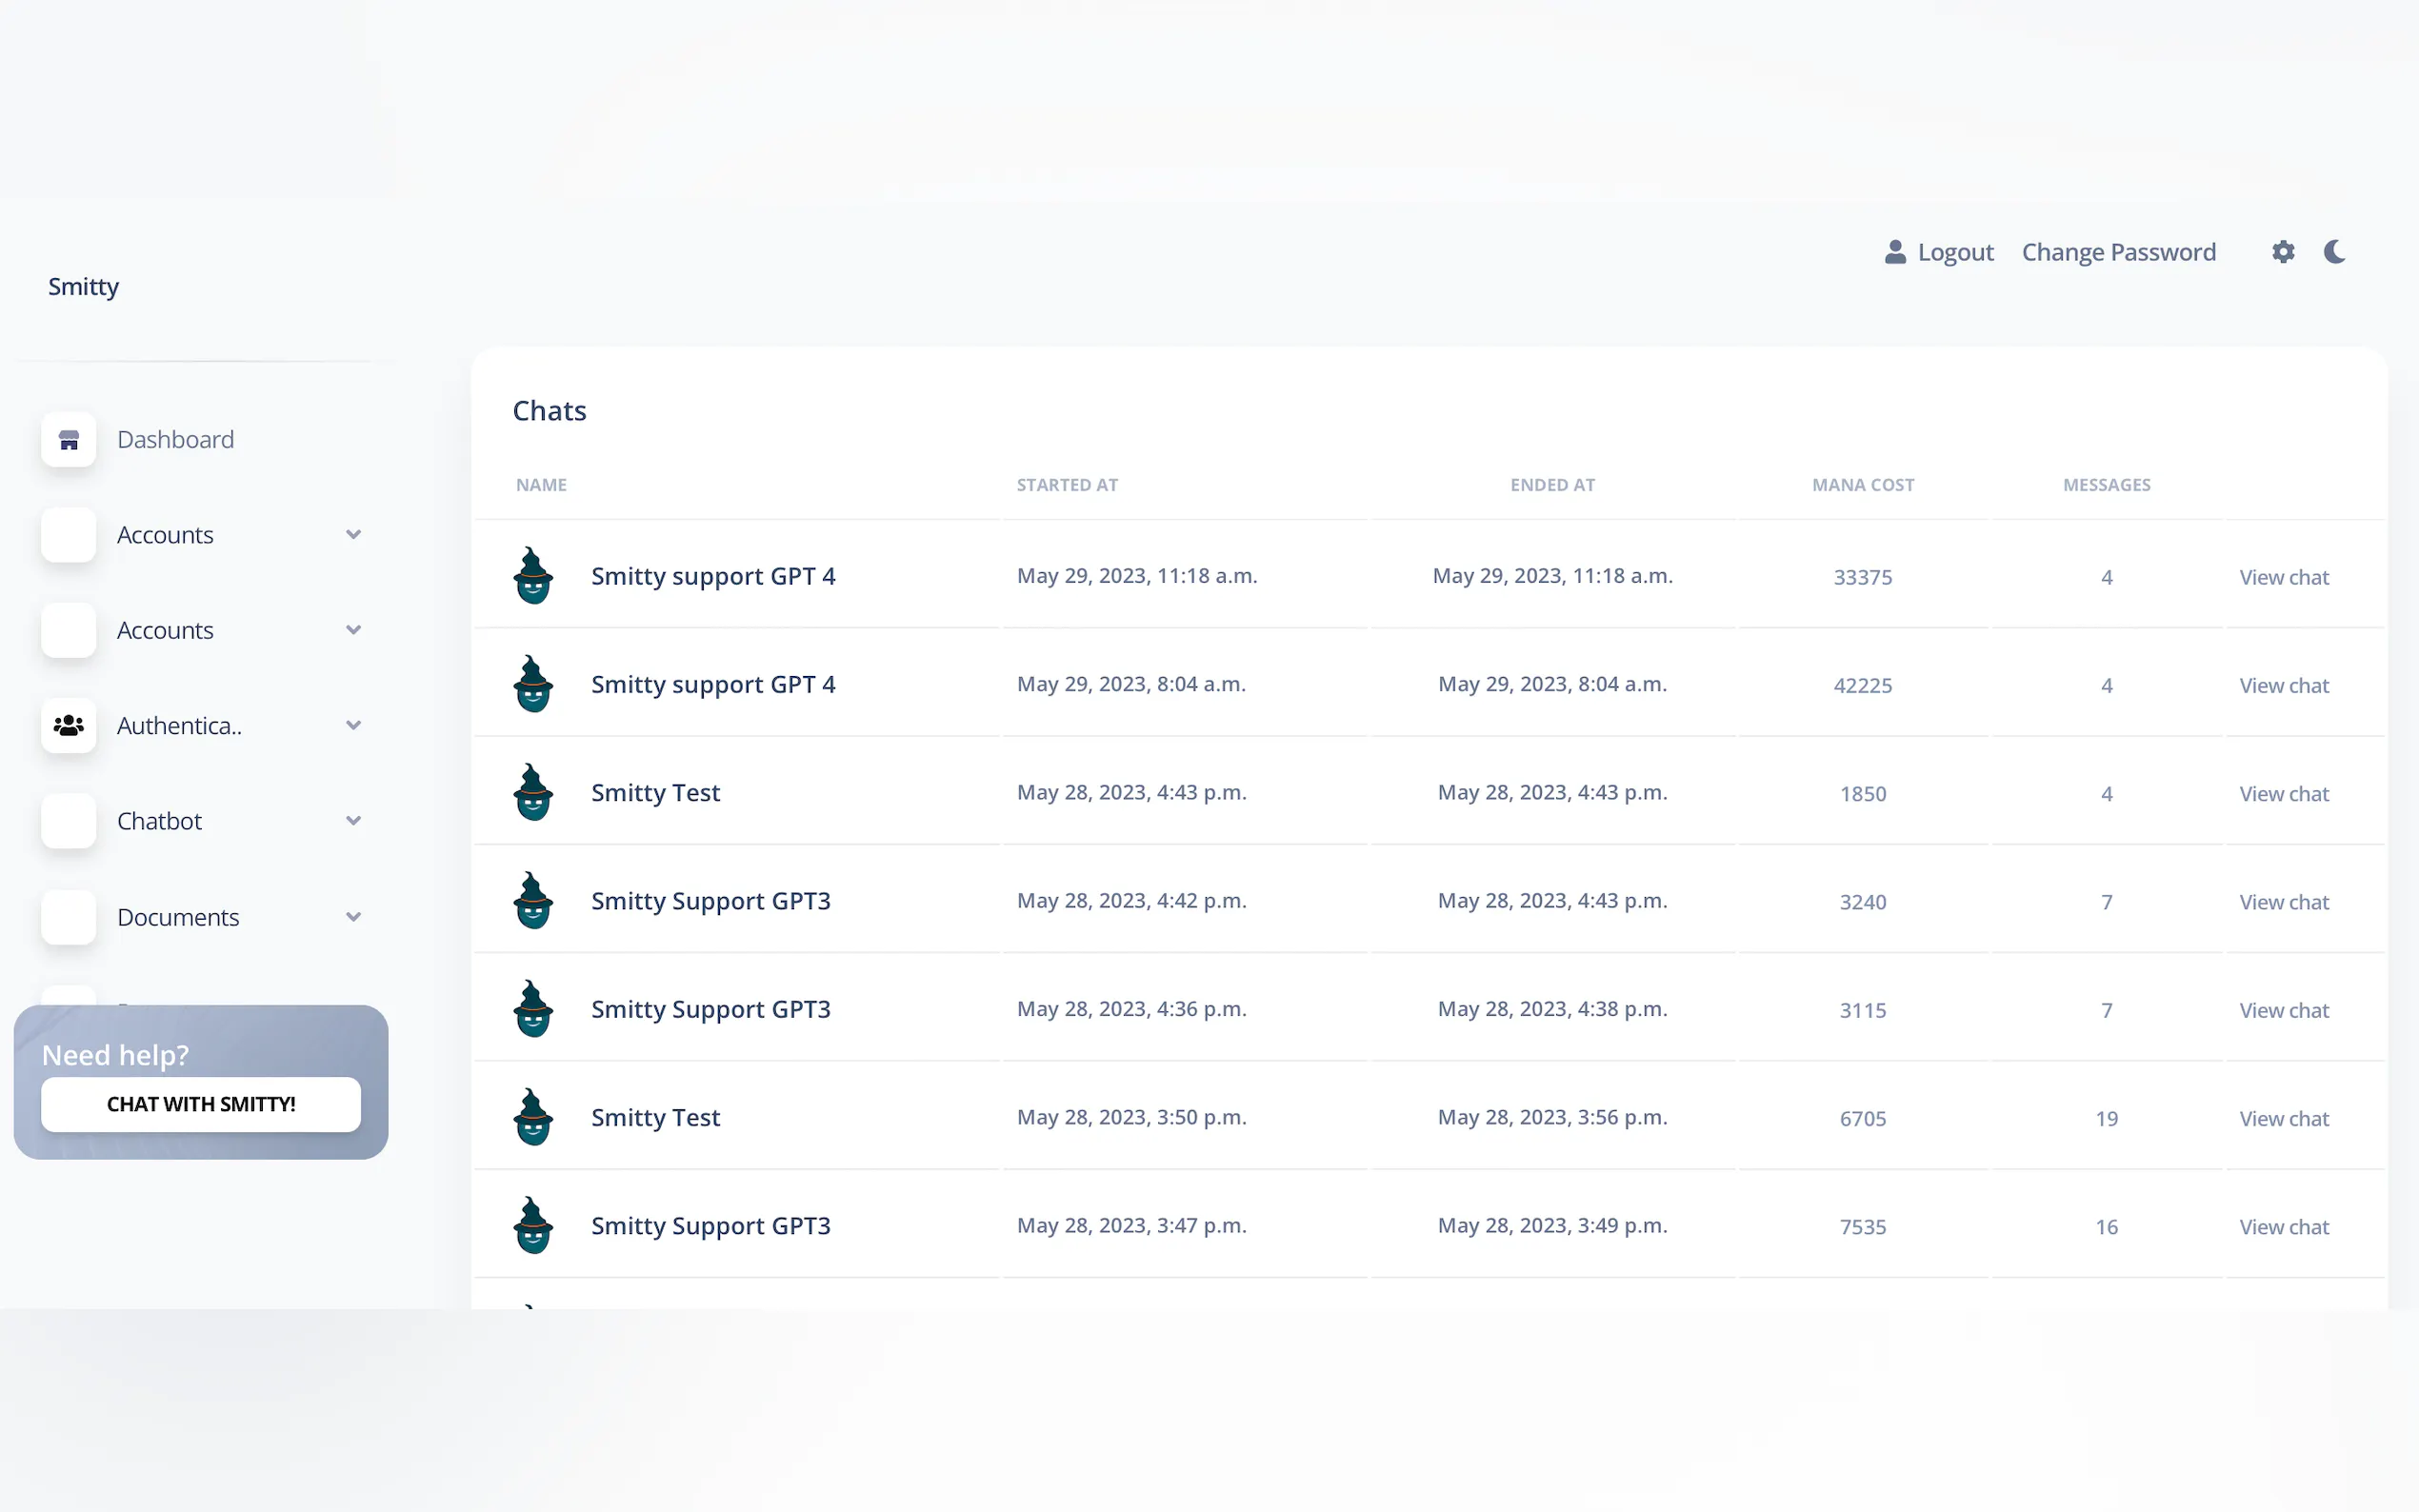Expand the Chatbot section chevron
2419x1512 pixels.
coord(353,821)
